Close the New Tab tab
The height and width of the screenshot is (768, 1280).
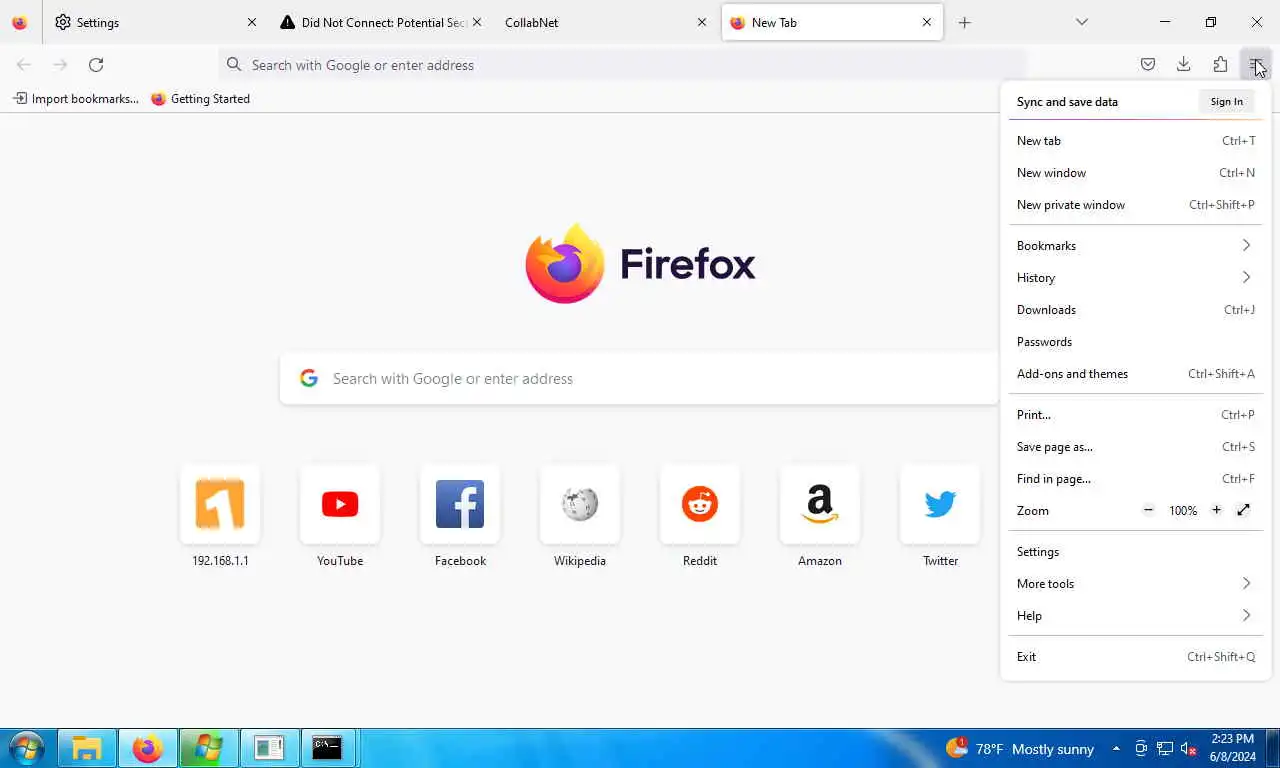click(x=927, y=22)
